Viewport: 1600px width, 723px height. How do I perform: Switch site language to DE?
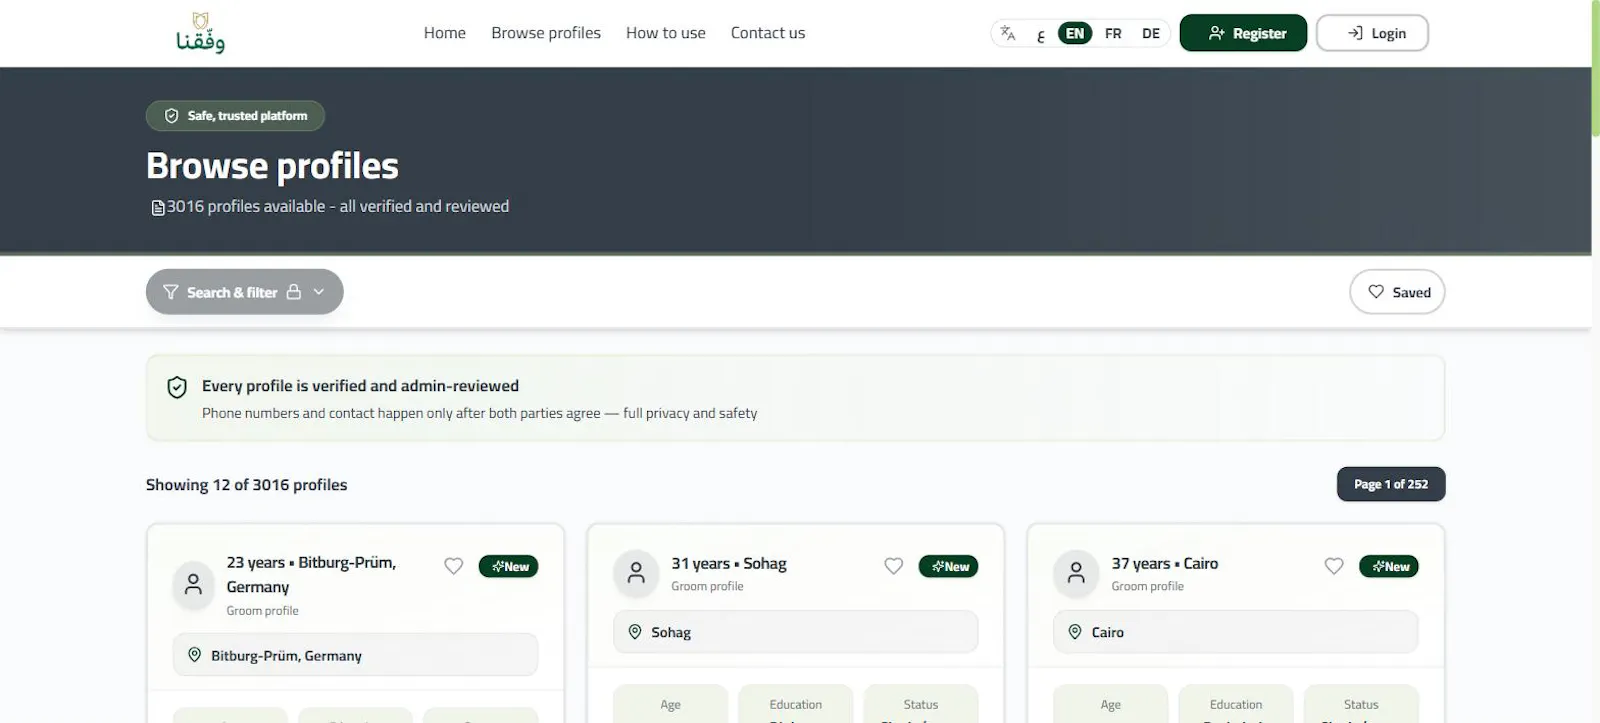click(1151, 33)
